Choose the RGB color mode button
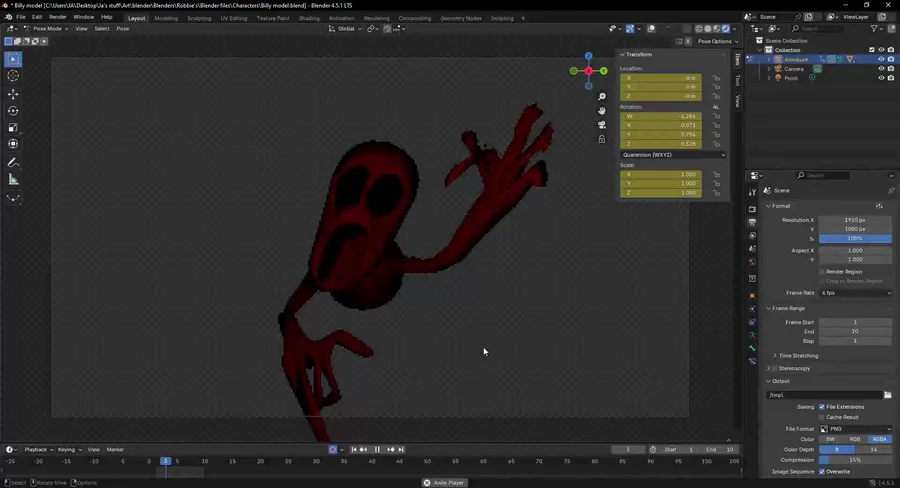The width and height of the screenshot is (900, 488). pyautogui.click(x=855, y=439)
